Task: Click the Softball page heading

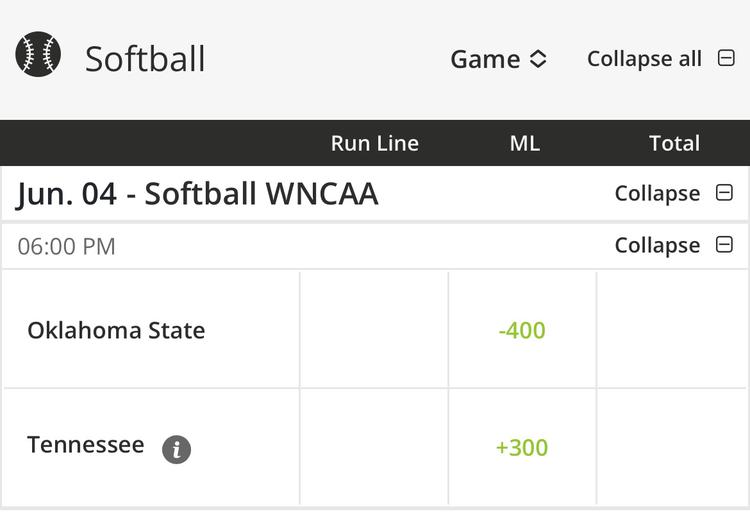Action: (x=145, y=59)
